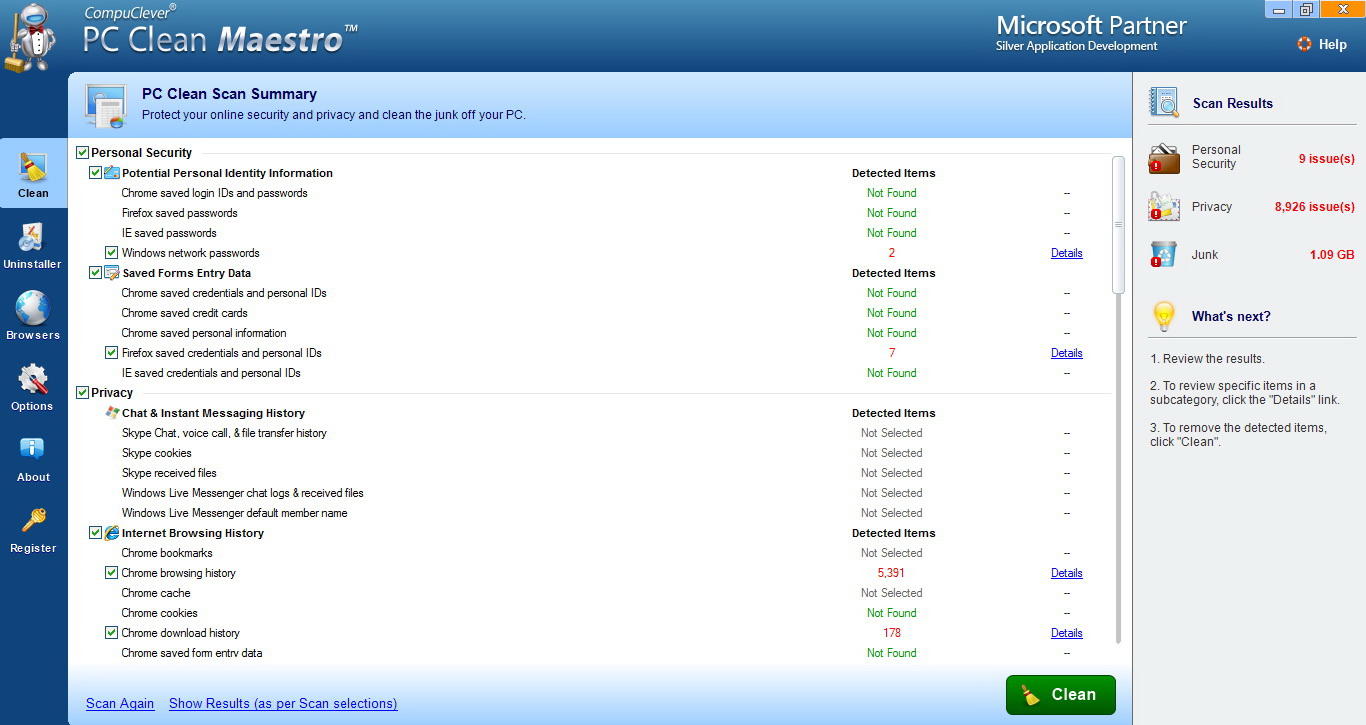Uncheck the Privacy group checkbox
The image size is (1366, 725).
click(83, 393)
